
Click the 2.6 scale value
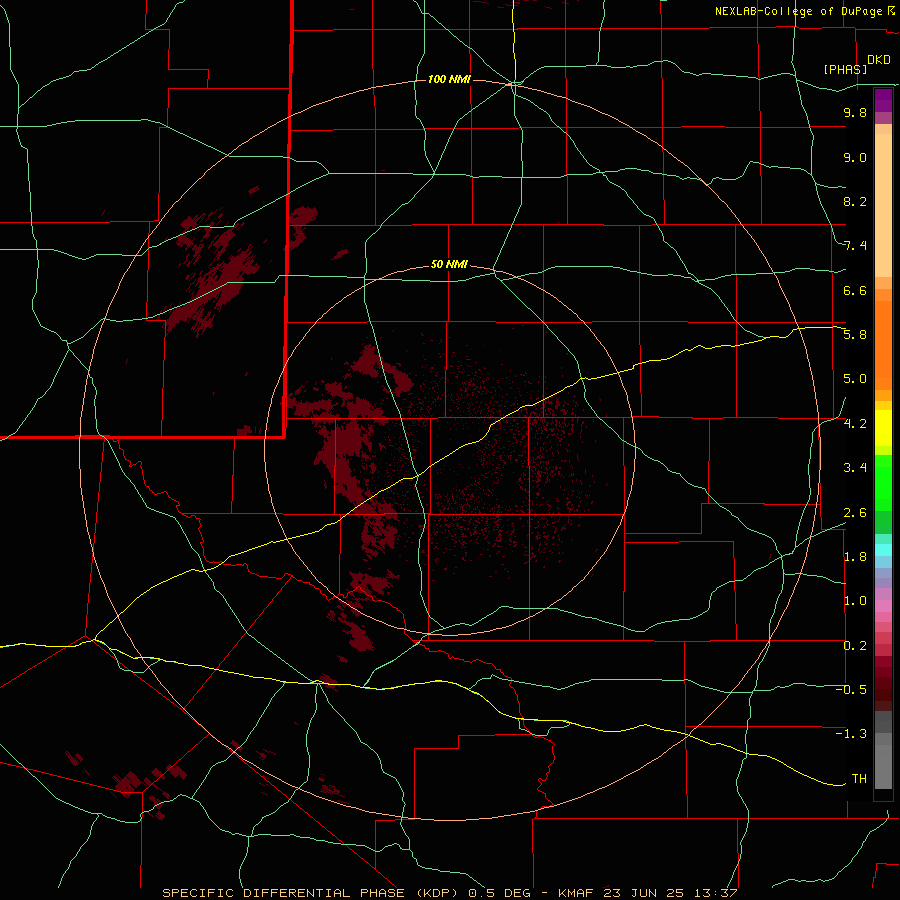point(855,513)
